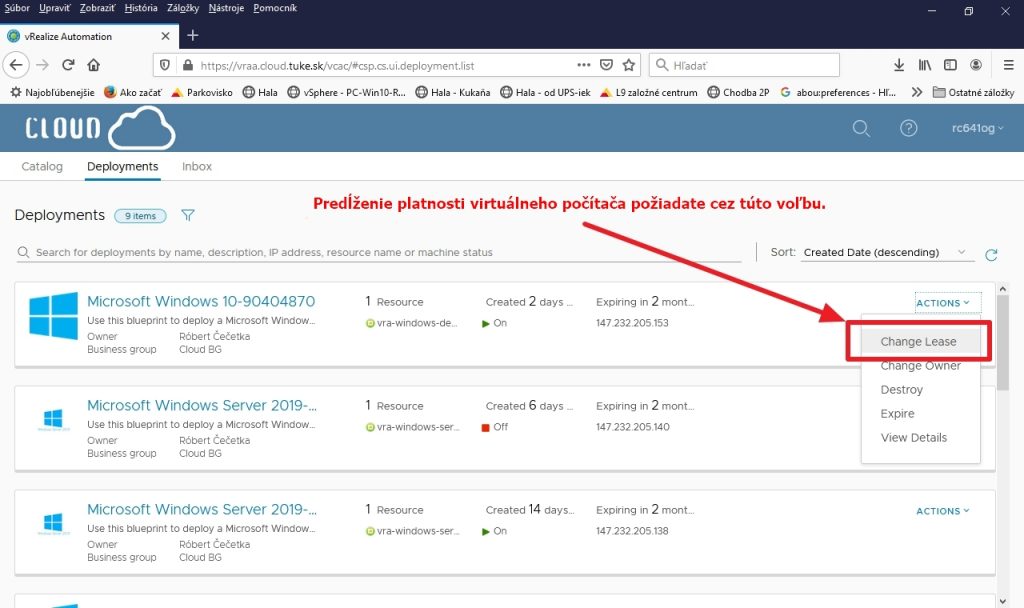
Task: Expand Actions for the third deployment
Action: 943,511
